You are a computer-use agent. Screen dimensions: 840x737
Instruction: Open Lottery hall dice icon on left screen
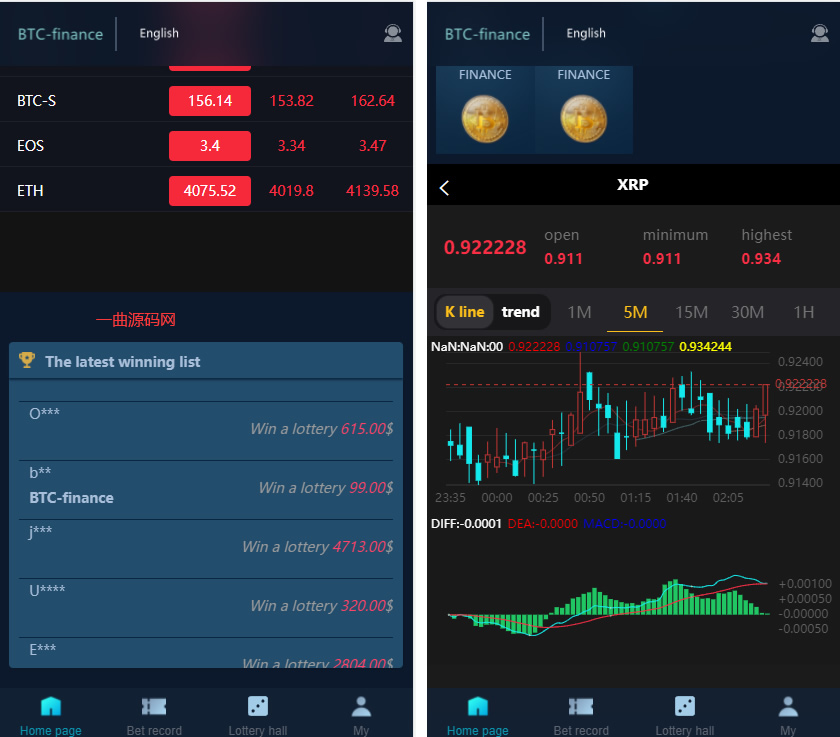click(x=257, y=708)
